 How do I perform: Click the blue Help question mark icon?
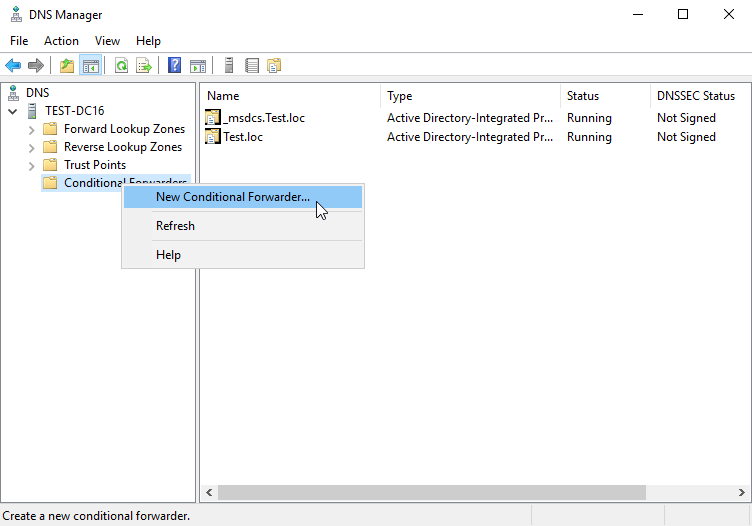[x=175, y=65]
